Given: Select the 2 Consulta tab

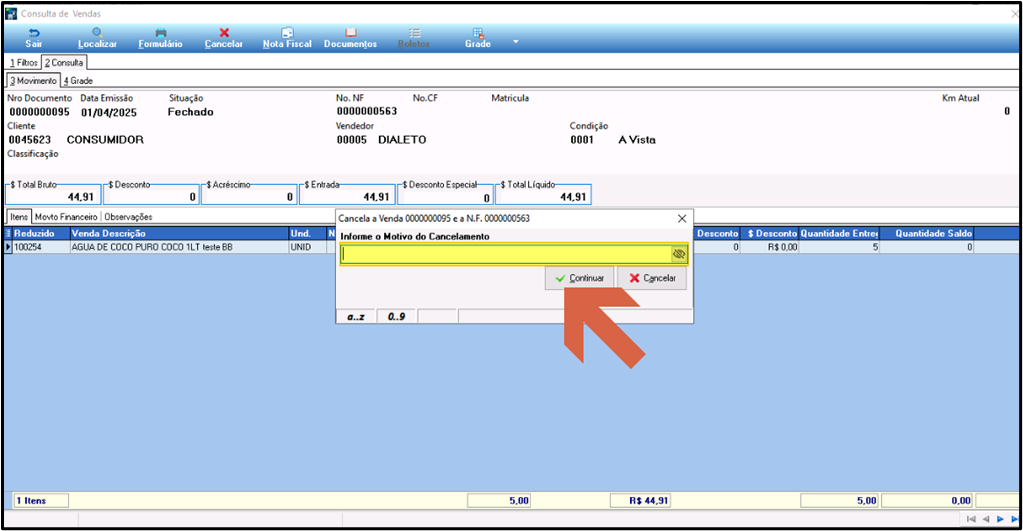Looking at the screenshot, I should 64,63.
